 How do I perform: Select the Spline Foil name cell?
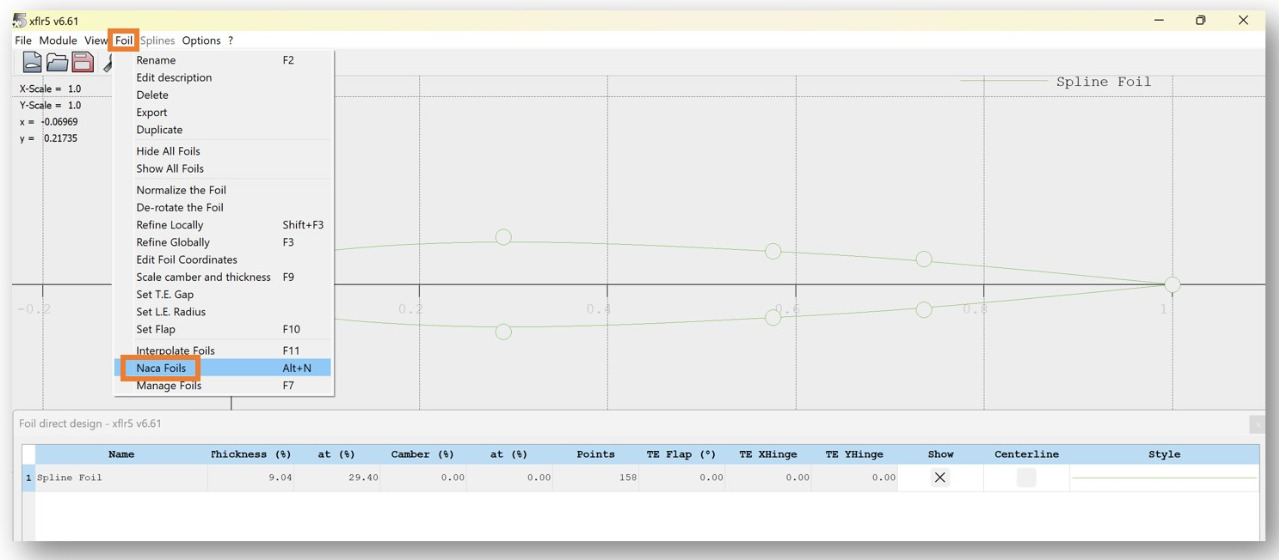click(x=120, y=478)
